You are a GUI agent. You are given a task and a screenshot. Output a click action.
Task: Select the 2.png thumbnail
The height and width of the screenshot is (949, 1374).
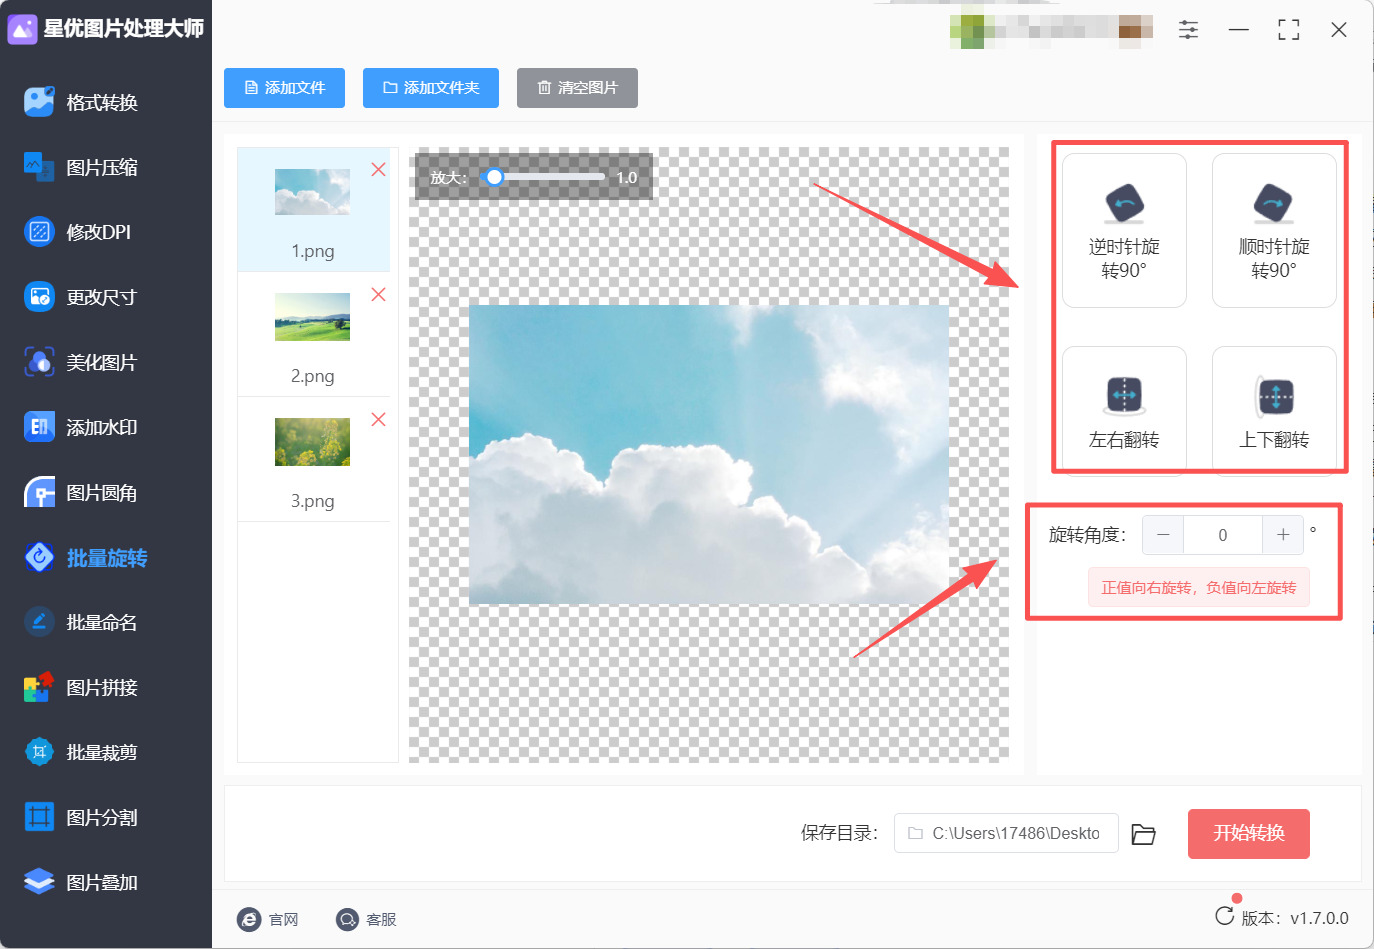(x=313, y=317)
